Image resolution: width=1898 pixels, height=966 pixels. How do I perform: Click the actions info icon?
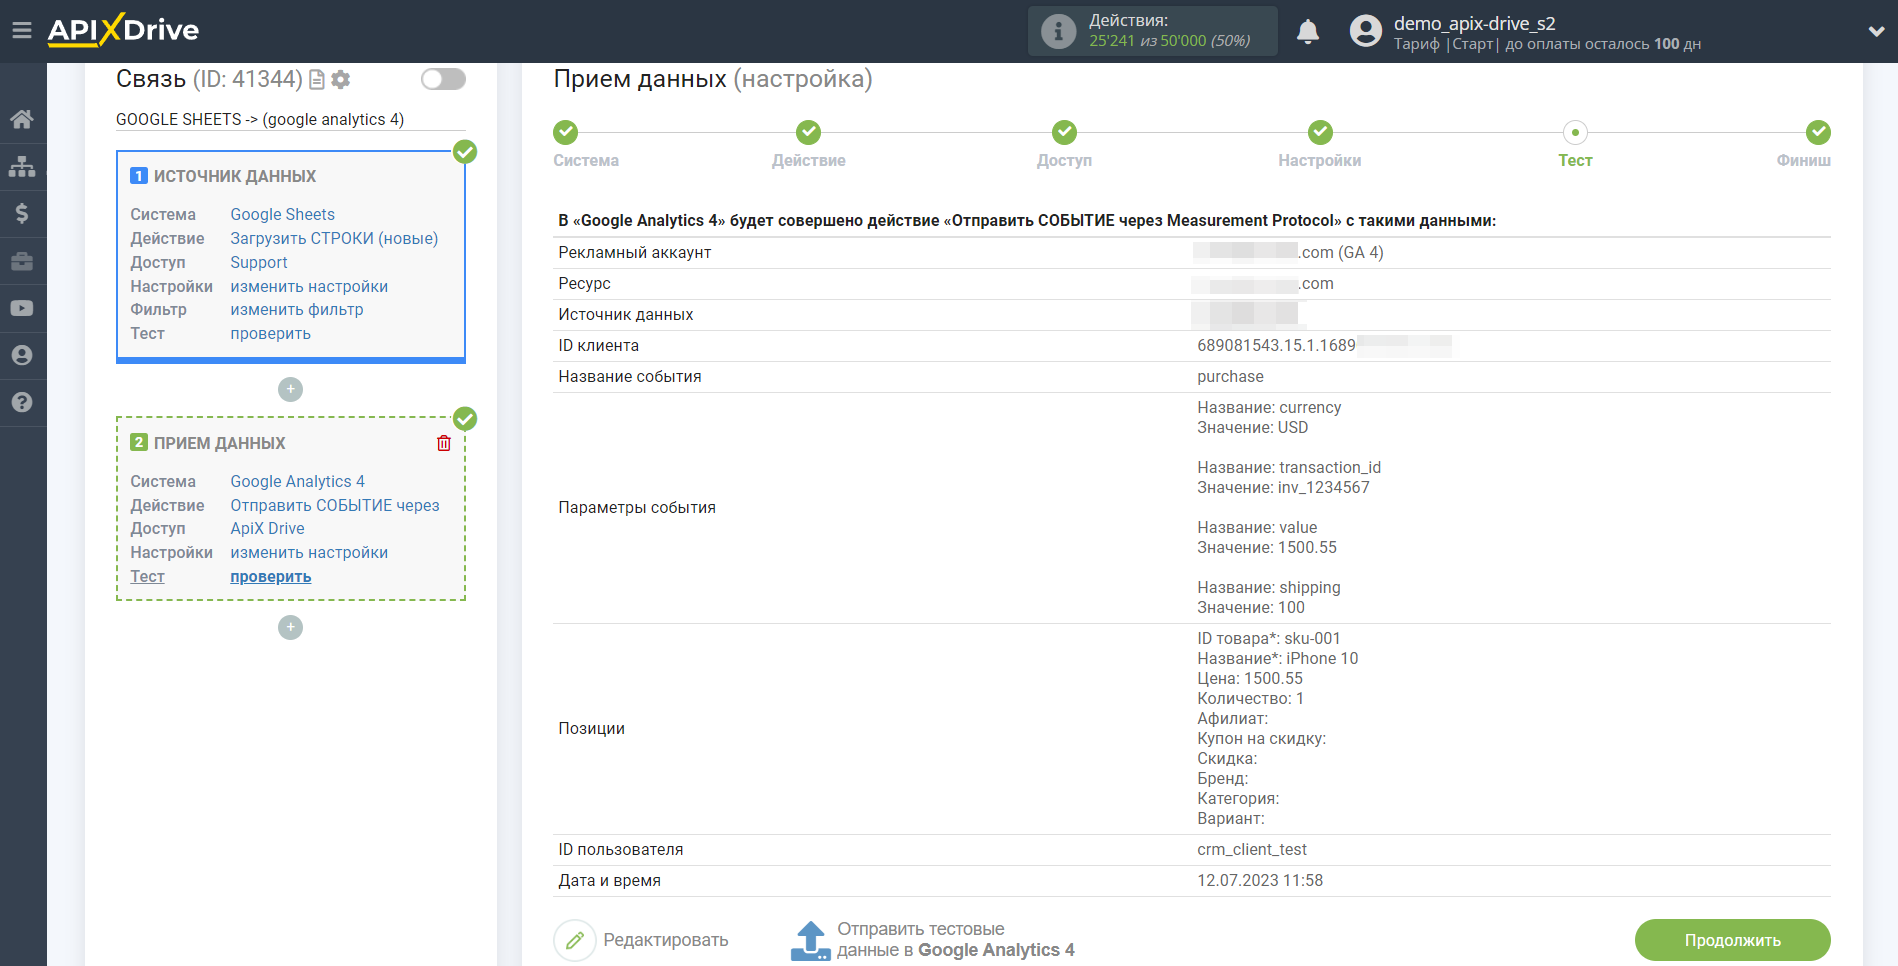click(x=1058, y=31)
